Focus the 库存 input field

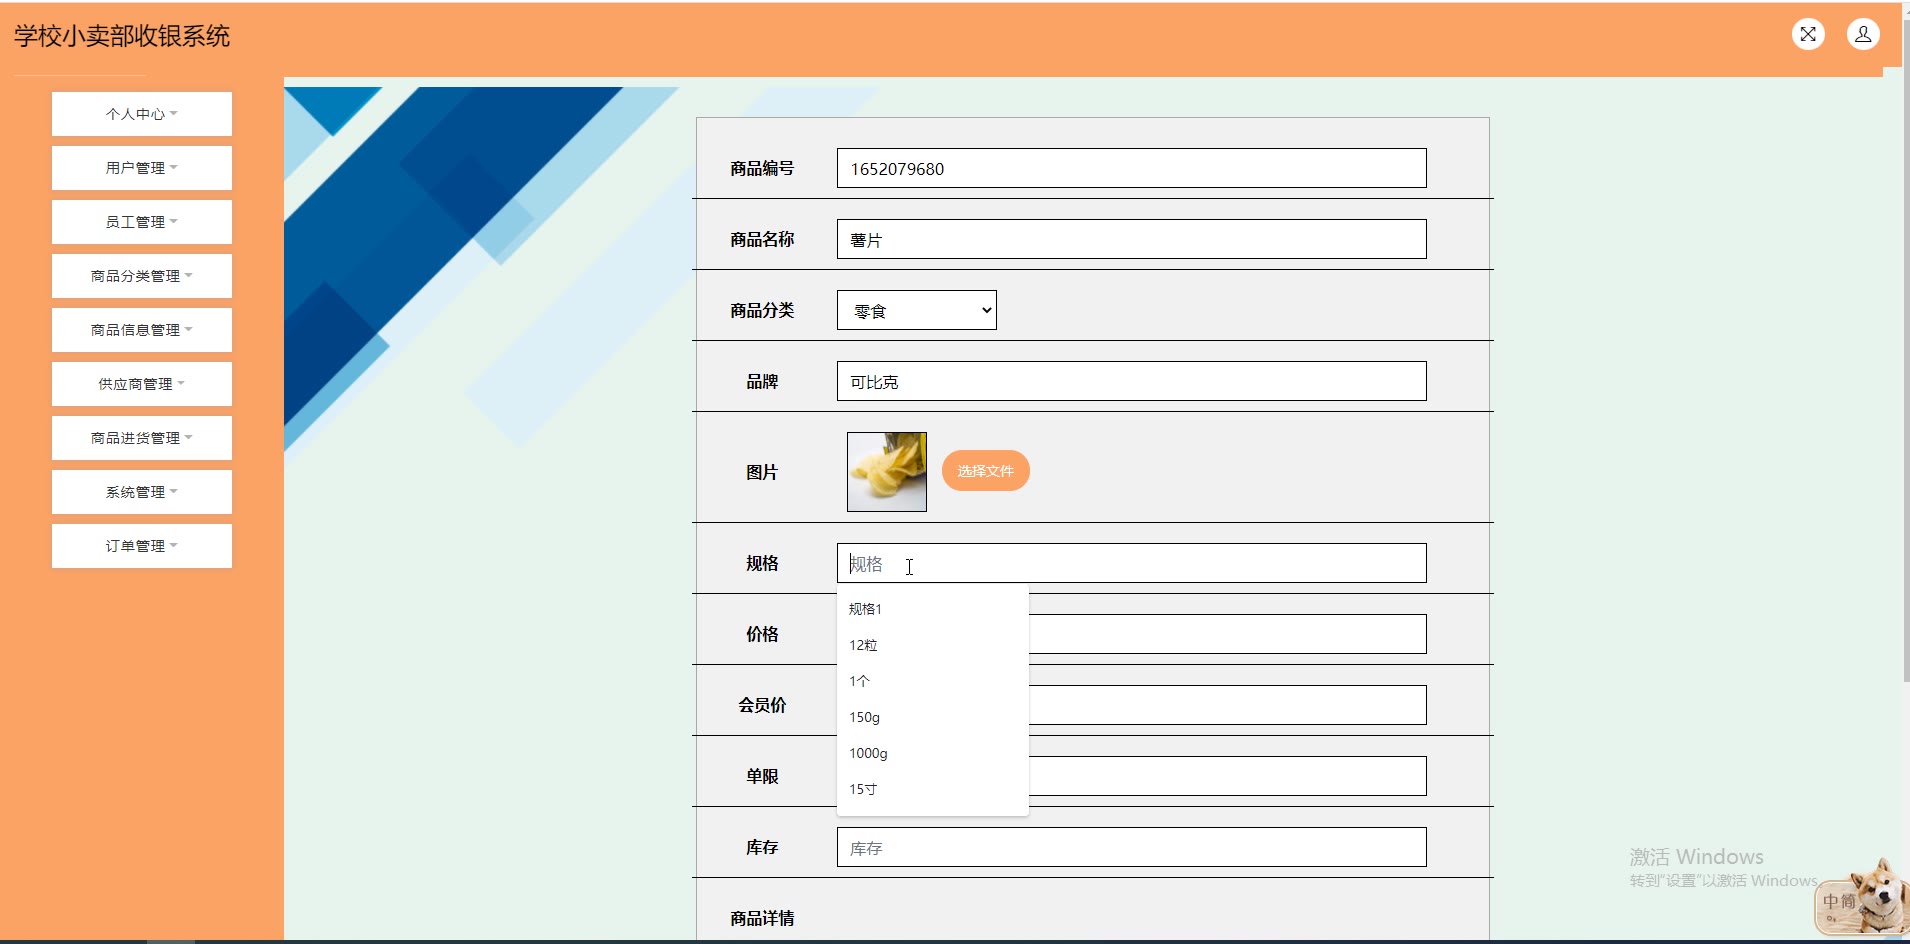pyautogui.click(x=1132, y=847)
